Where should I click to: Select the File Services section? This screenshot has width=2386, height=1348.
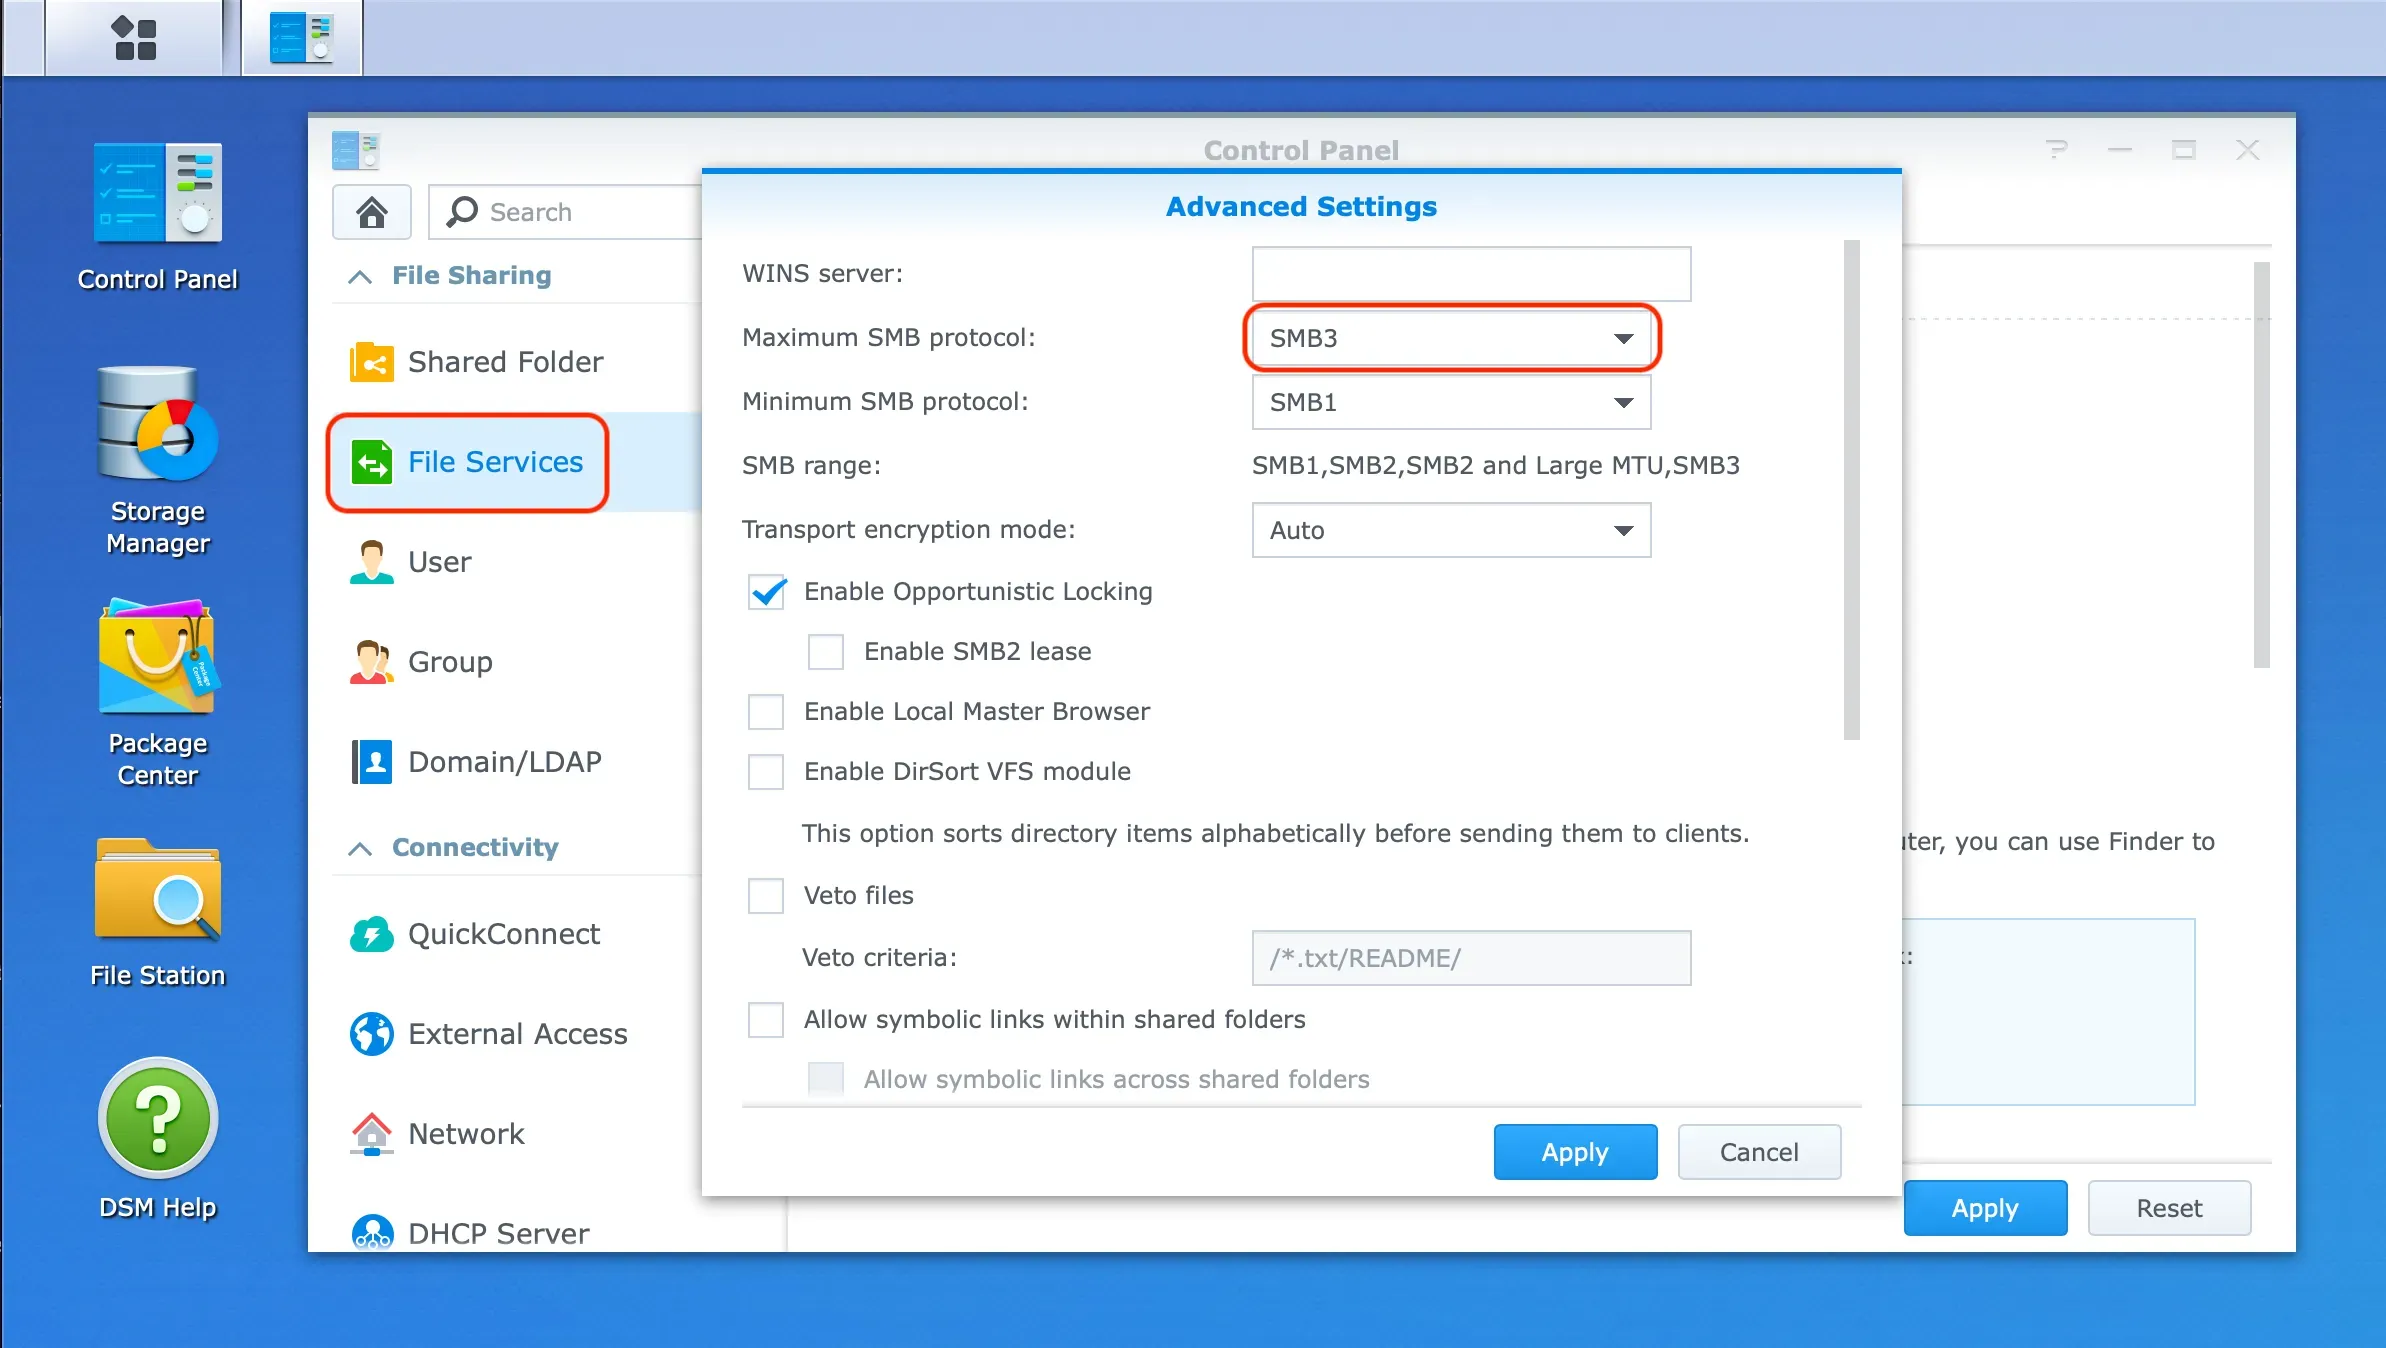click(496, 462)
